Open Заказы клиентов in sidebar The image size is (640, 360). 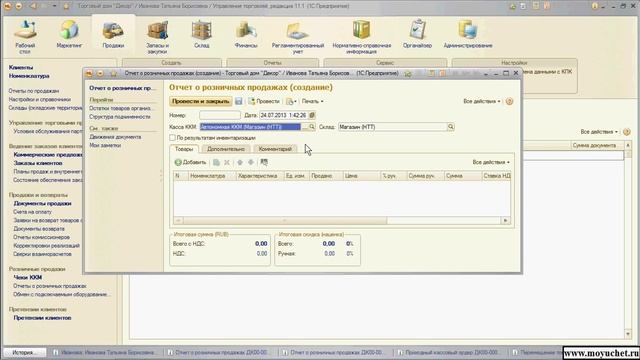coord(38,163)
